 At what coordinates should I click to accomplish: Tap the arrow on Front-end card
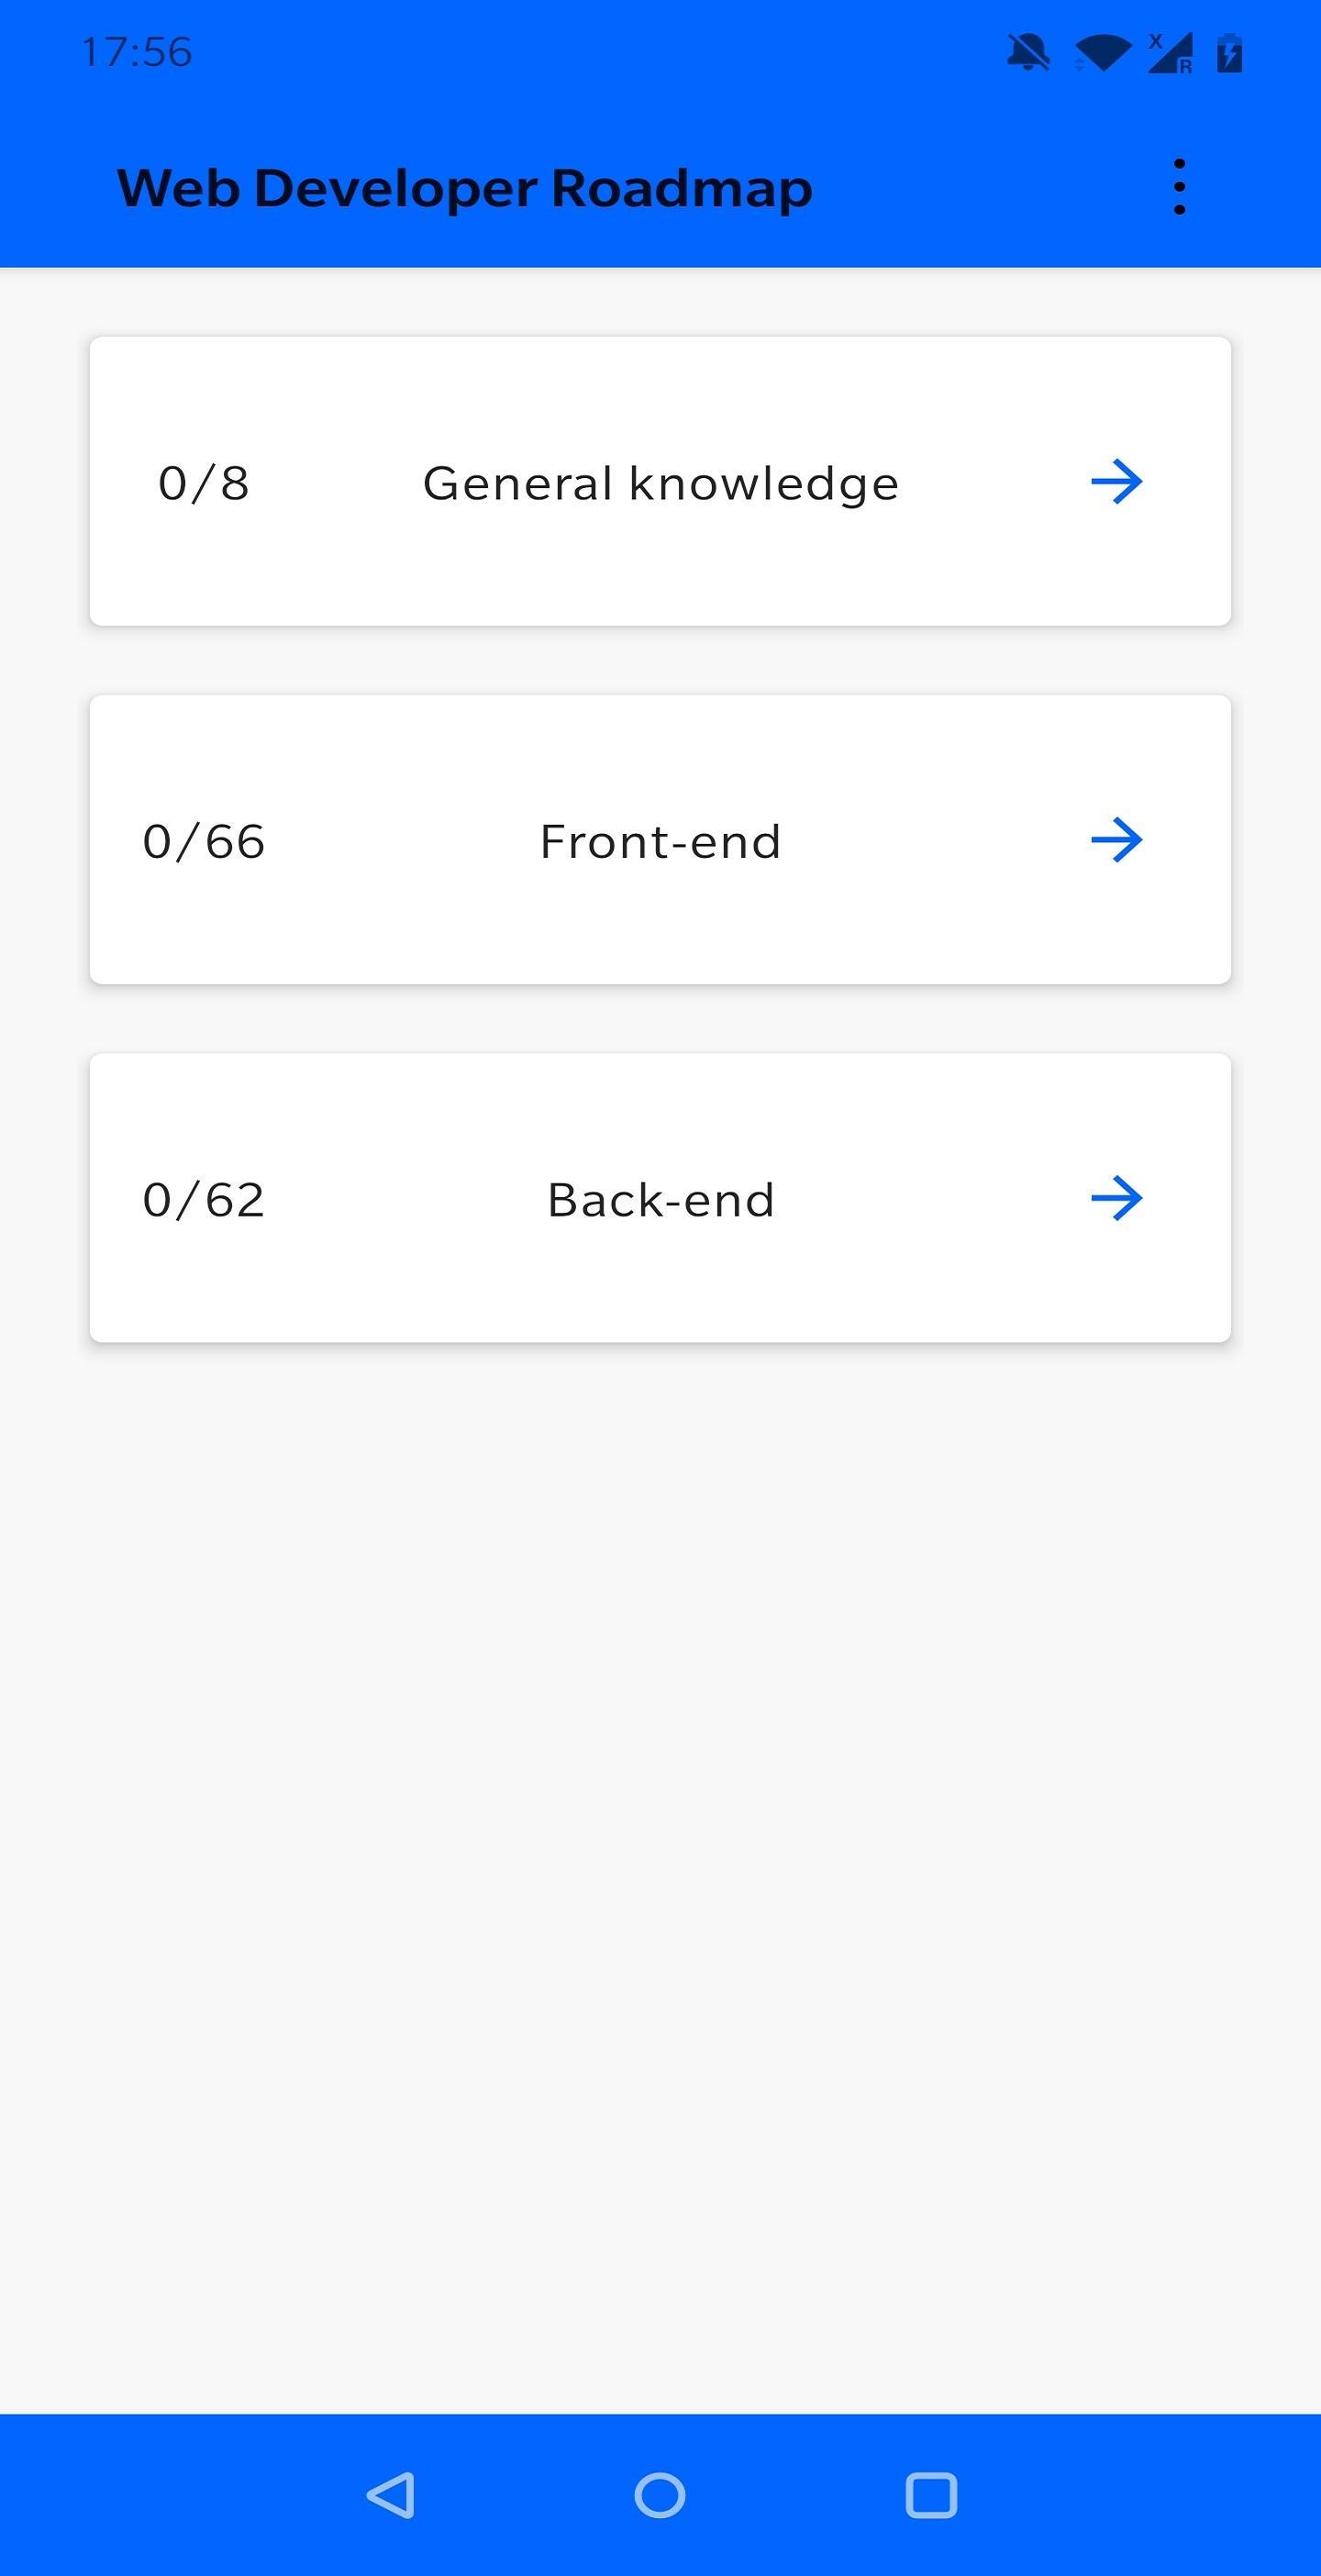[x=1116, y=840]
